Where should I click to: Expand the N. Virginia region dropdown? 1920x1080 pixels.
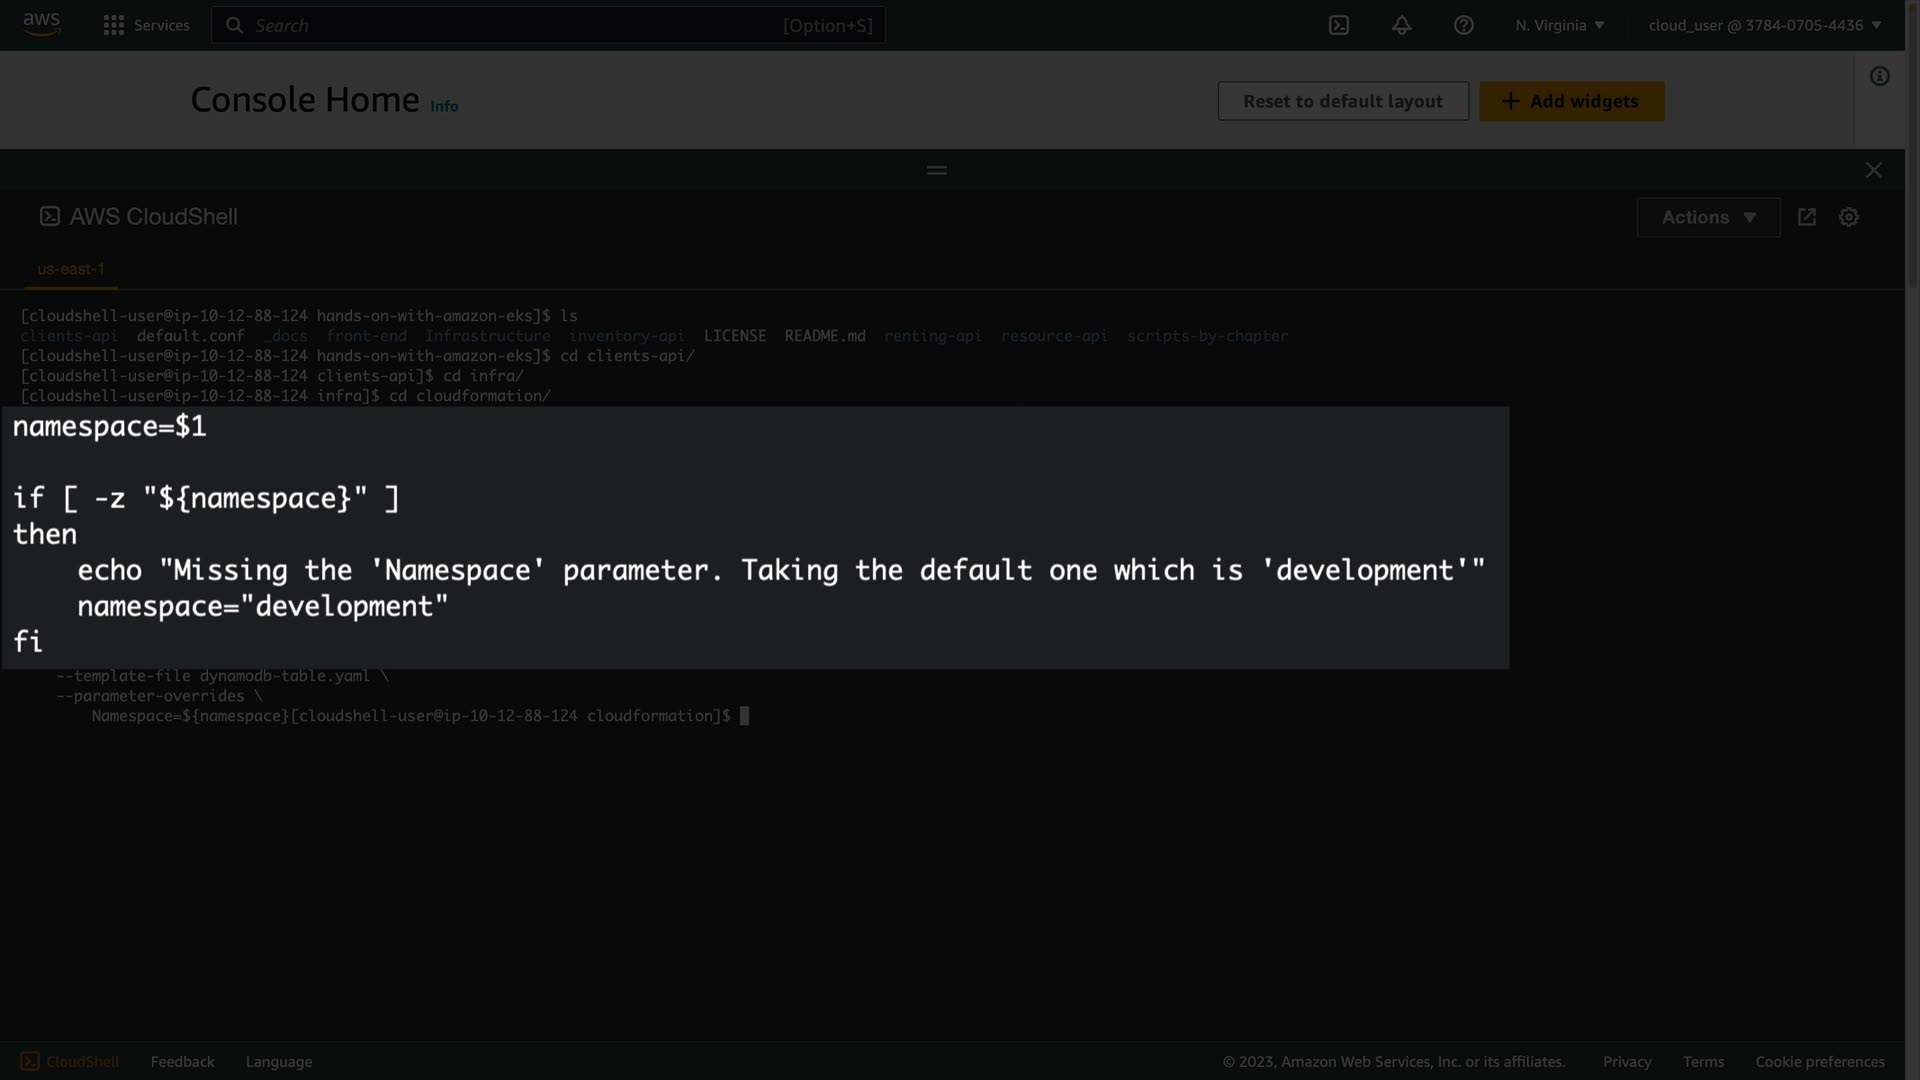click(1559, 25)
